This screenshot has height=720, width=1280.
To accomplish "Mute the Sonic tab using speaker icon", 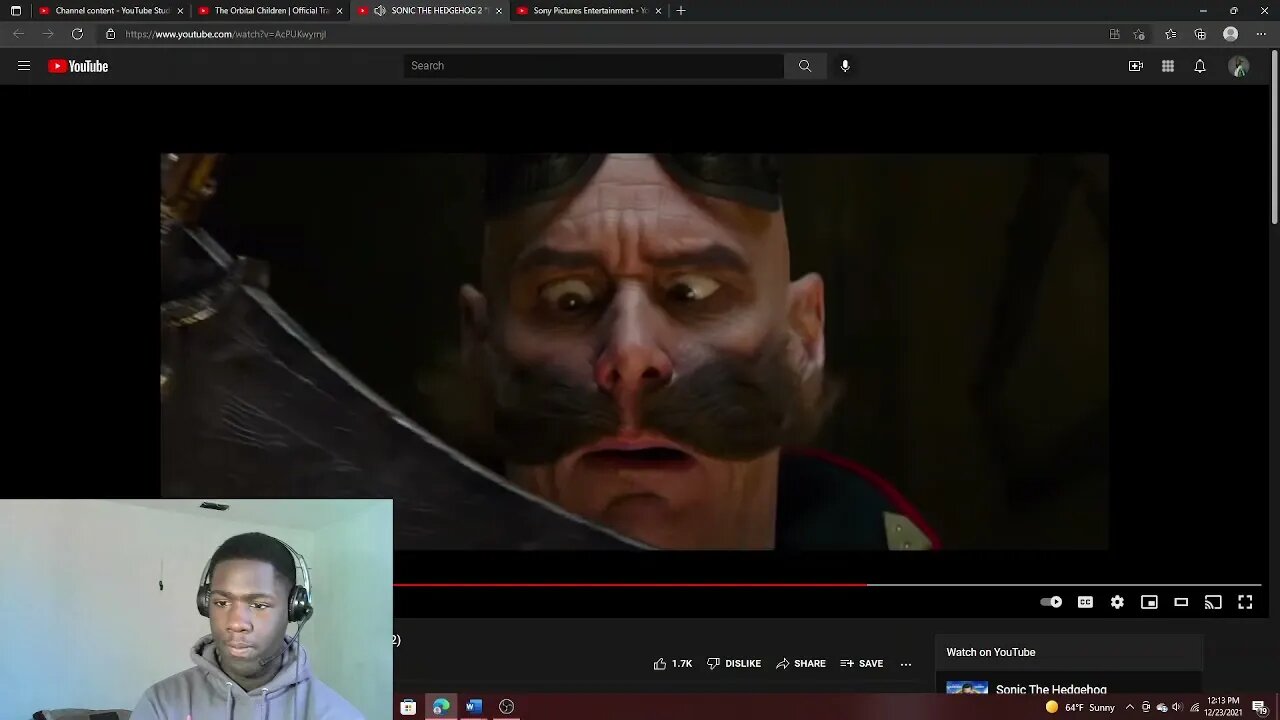I will pos(380,10).
